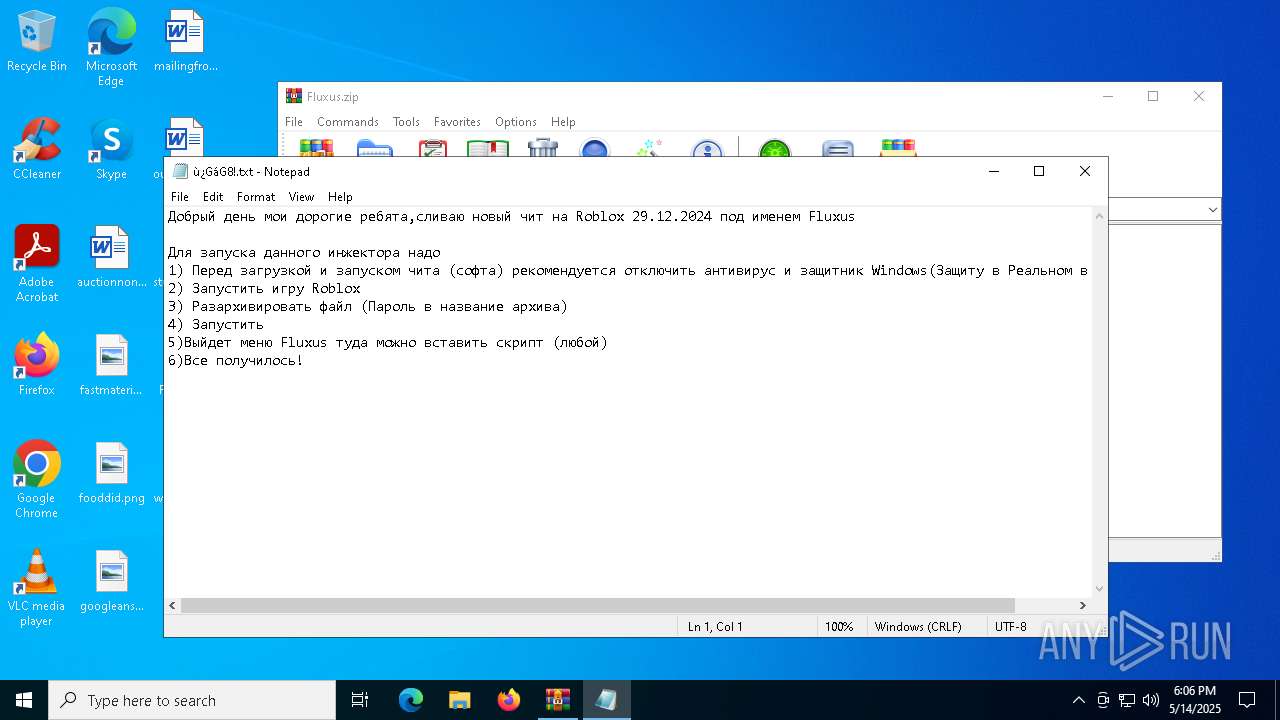Click Notepad horizontal scrollbar left arrow
Viewport: 1280px width, 720px height.
(173, 606)
